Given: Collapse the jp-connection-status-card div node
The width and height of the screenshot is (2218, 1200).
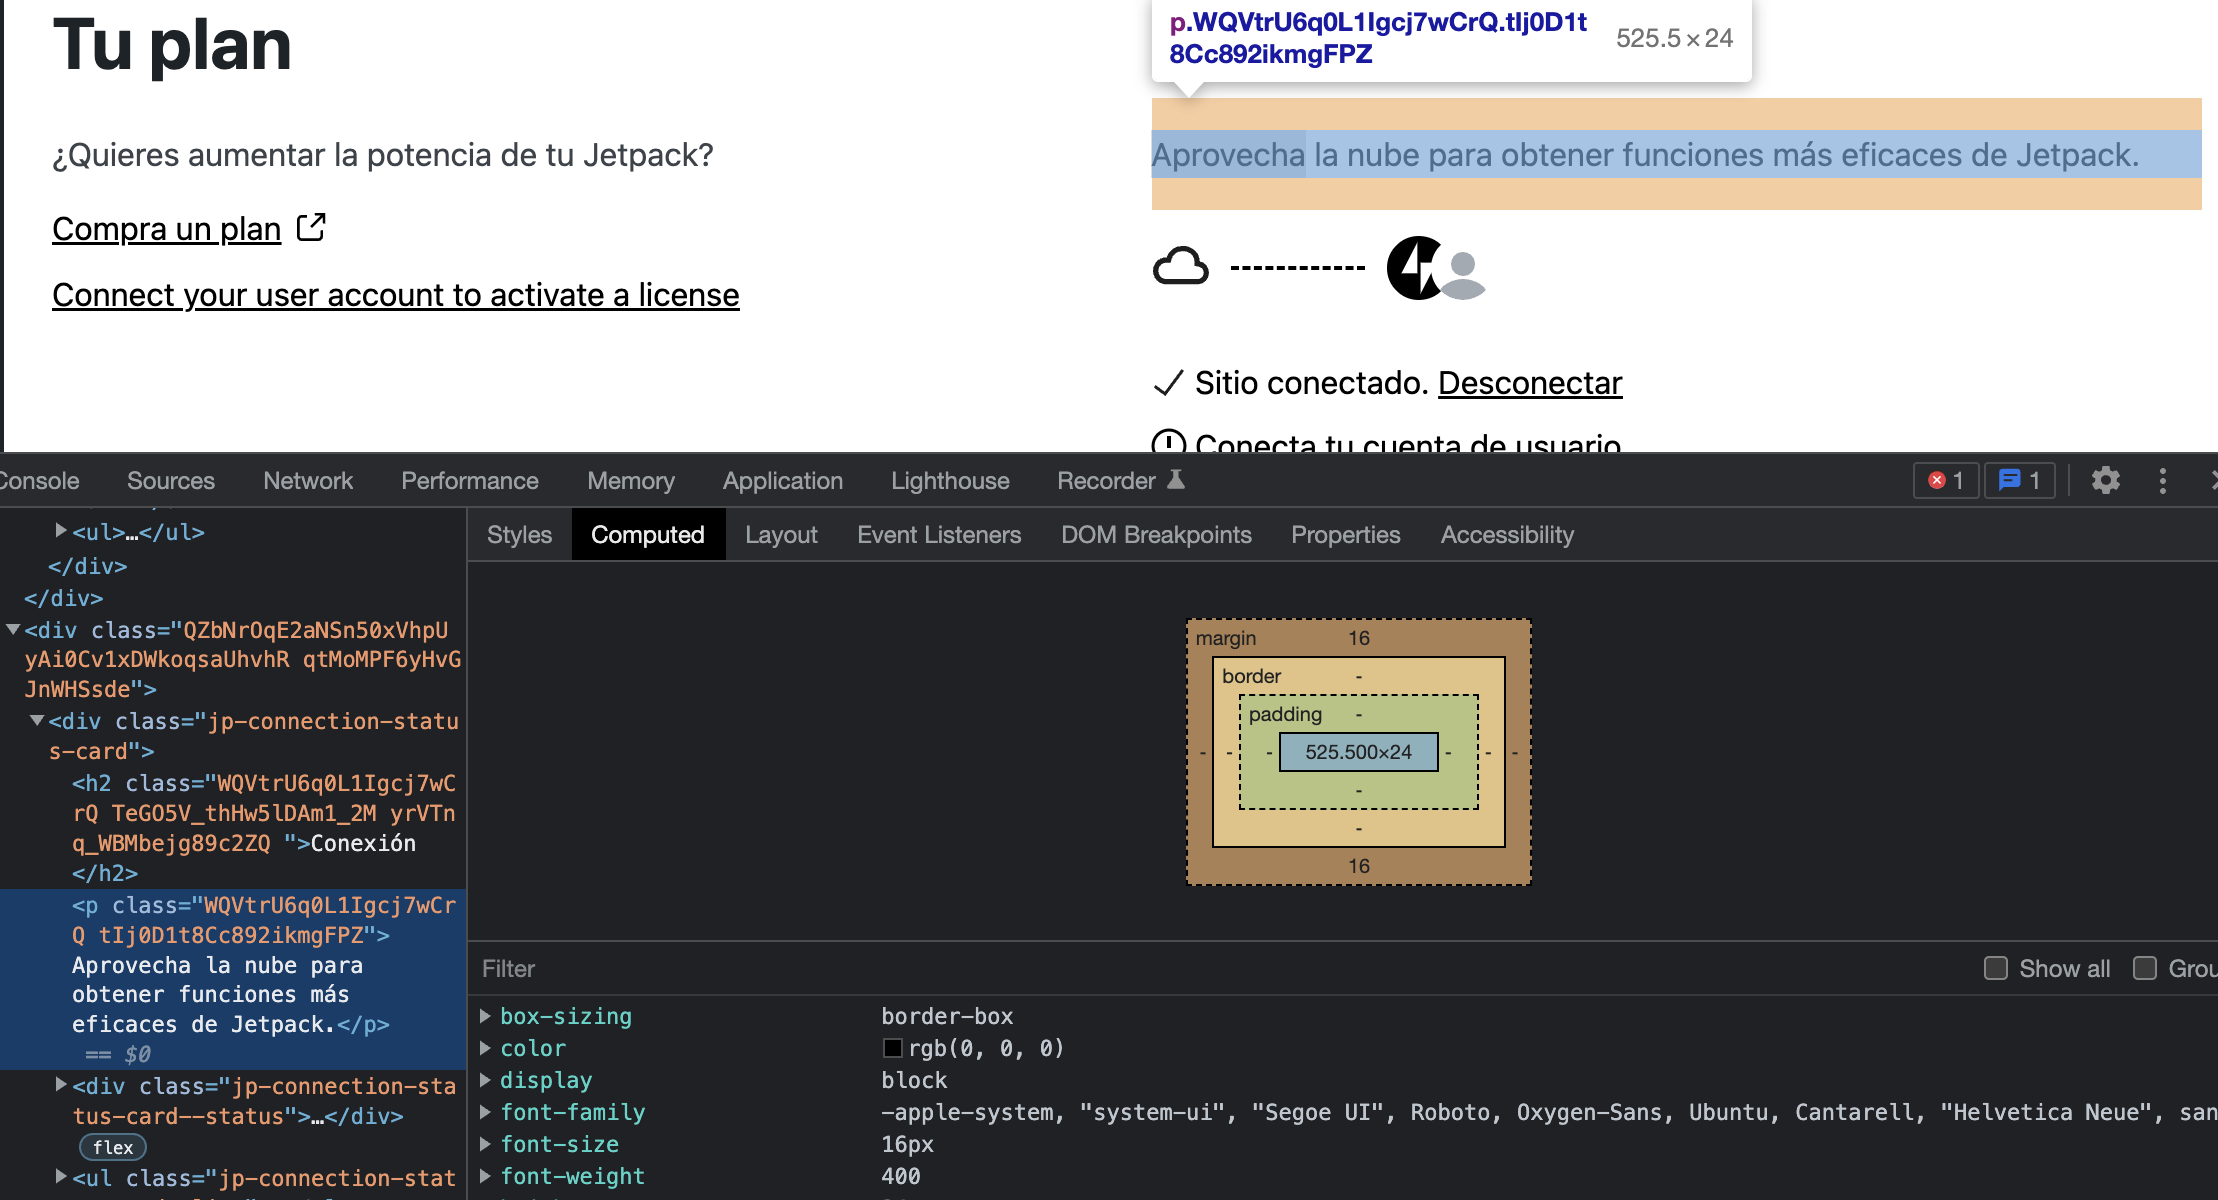Looking at the screenshot, I should click(x=37, y=720).
